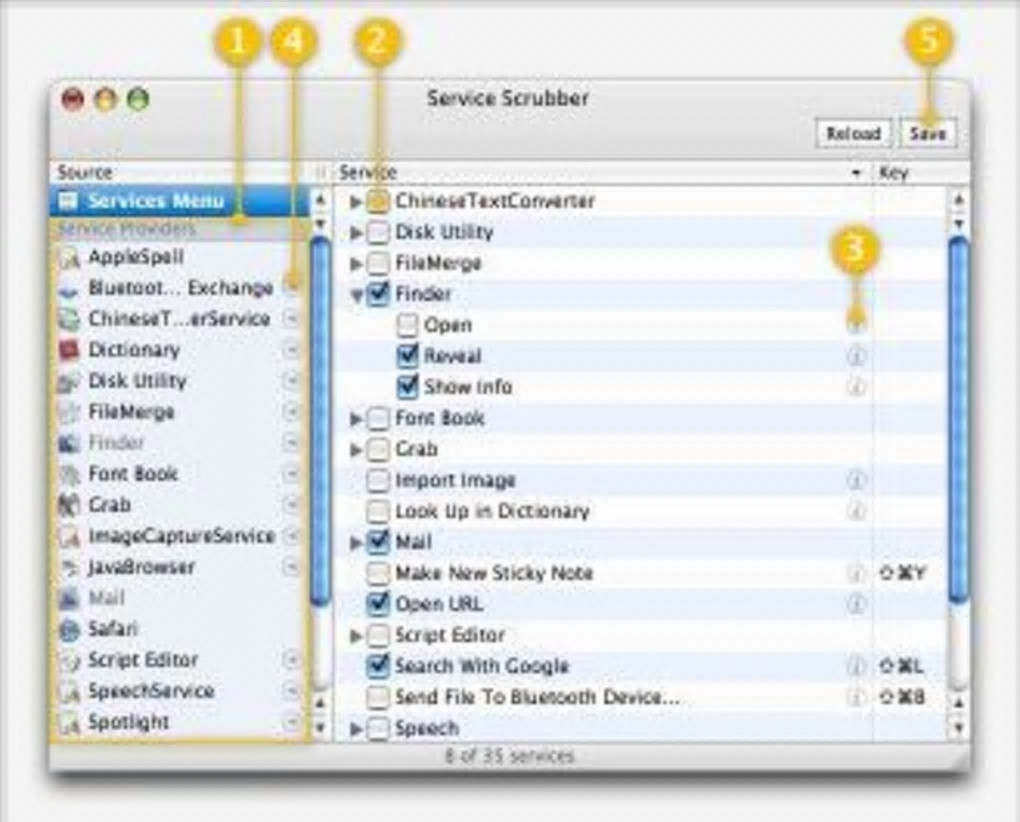Tick the Look Up in Dictionary checkbox
The image size is (1020, 822).
pyautogui.click(x=378, y=511)
